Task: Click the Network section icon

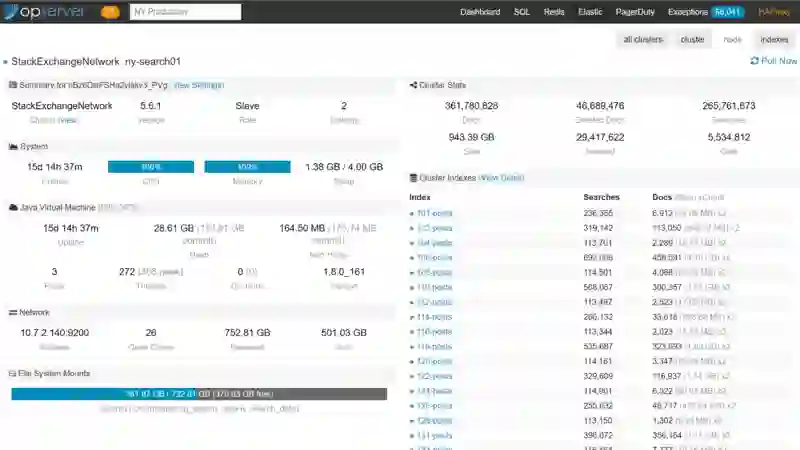Action: pyautogui.click(x=13, y=312)
